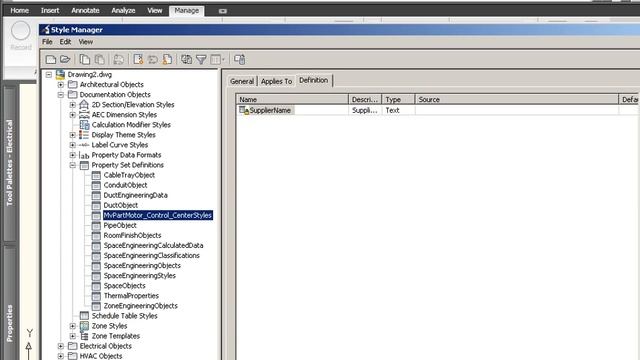Click the AEC Dimension Styles icon

(x=84, y=115)
